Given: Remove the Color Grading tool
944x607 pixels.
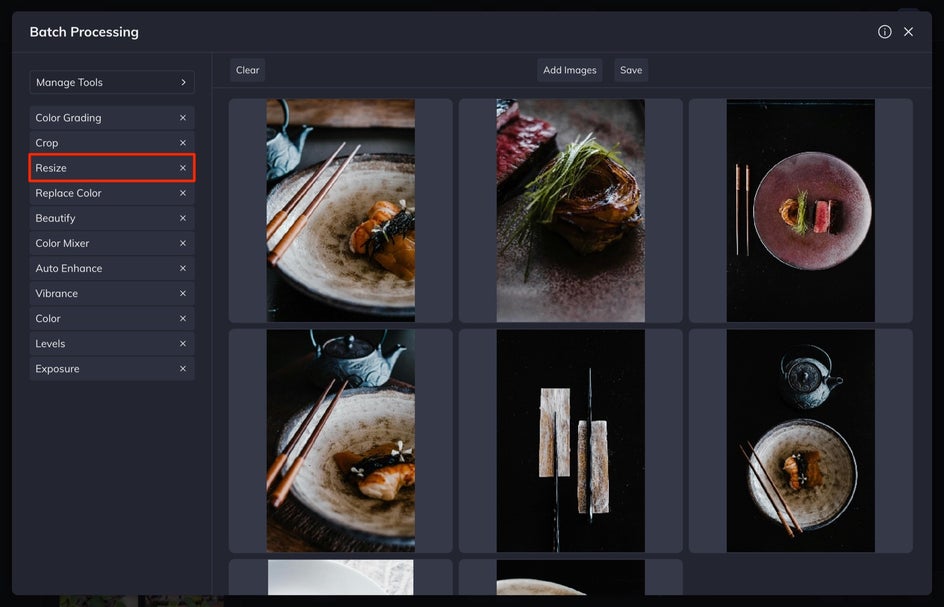Looking at the screenshot, I should [x=183, y=118].
